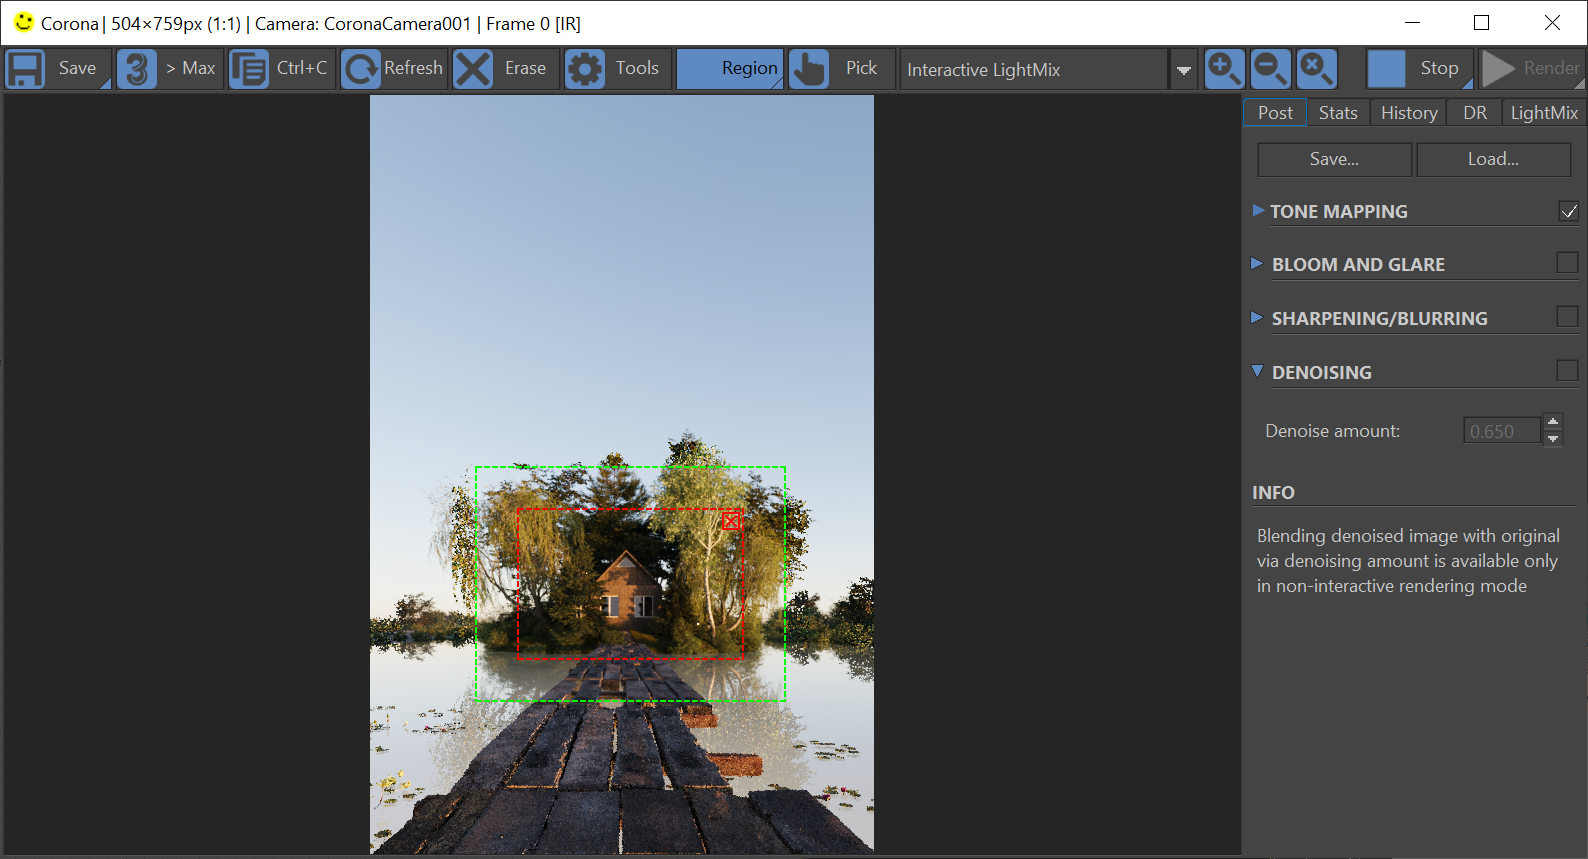
Task: Click the 3ds Max logo icon
Action: (x=137, y=69)
